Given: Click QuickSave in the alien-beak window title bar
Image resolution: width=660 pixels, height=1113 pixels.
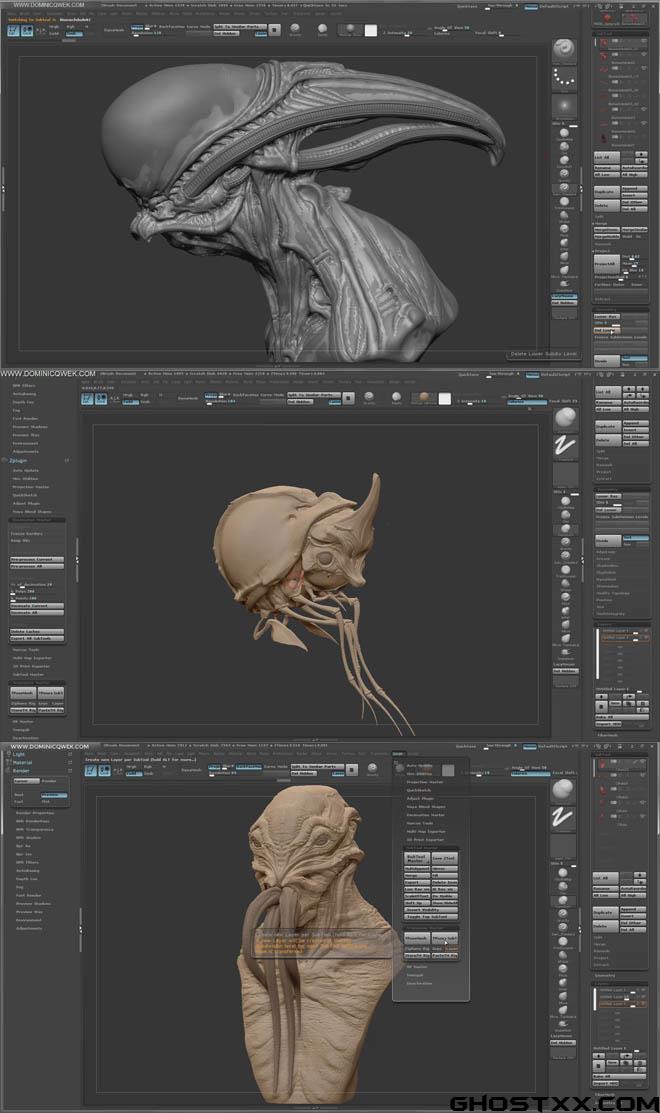Looking at the screenshot, I should coord(468,6).
